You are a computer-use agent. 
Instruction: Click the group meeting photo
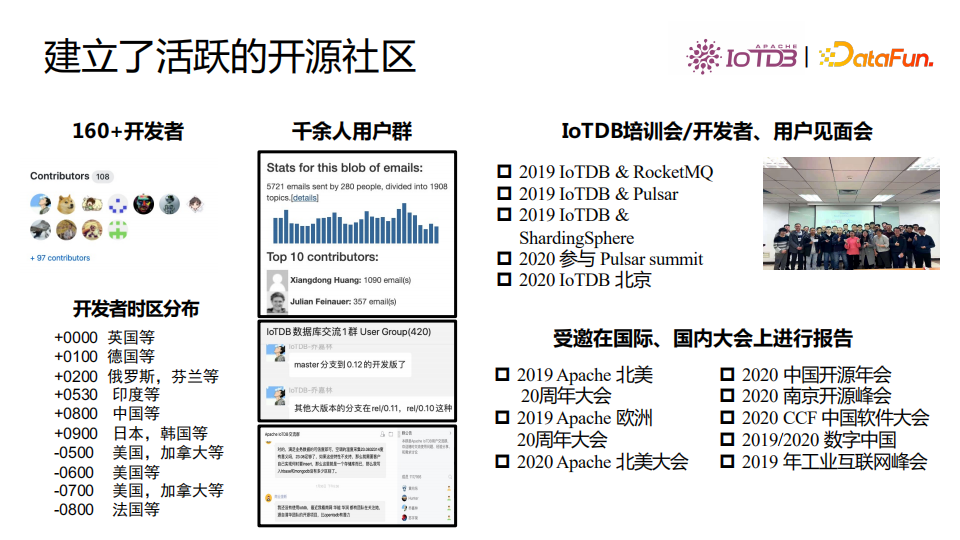(x=851, y=213)
